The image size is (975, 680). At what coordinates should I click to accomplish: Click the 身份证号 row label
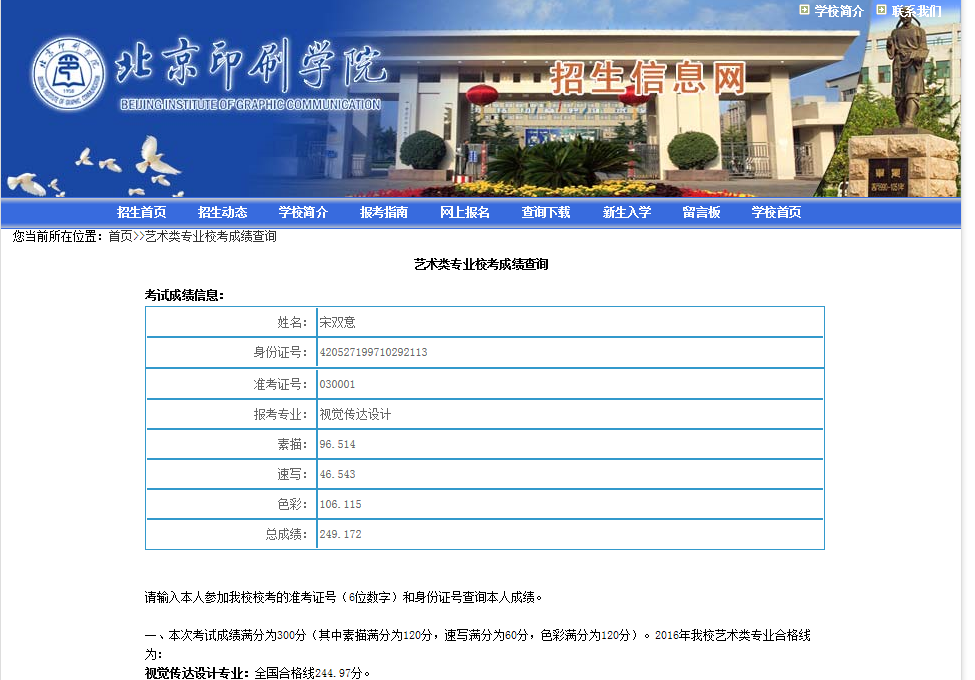tap(280, 352)
